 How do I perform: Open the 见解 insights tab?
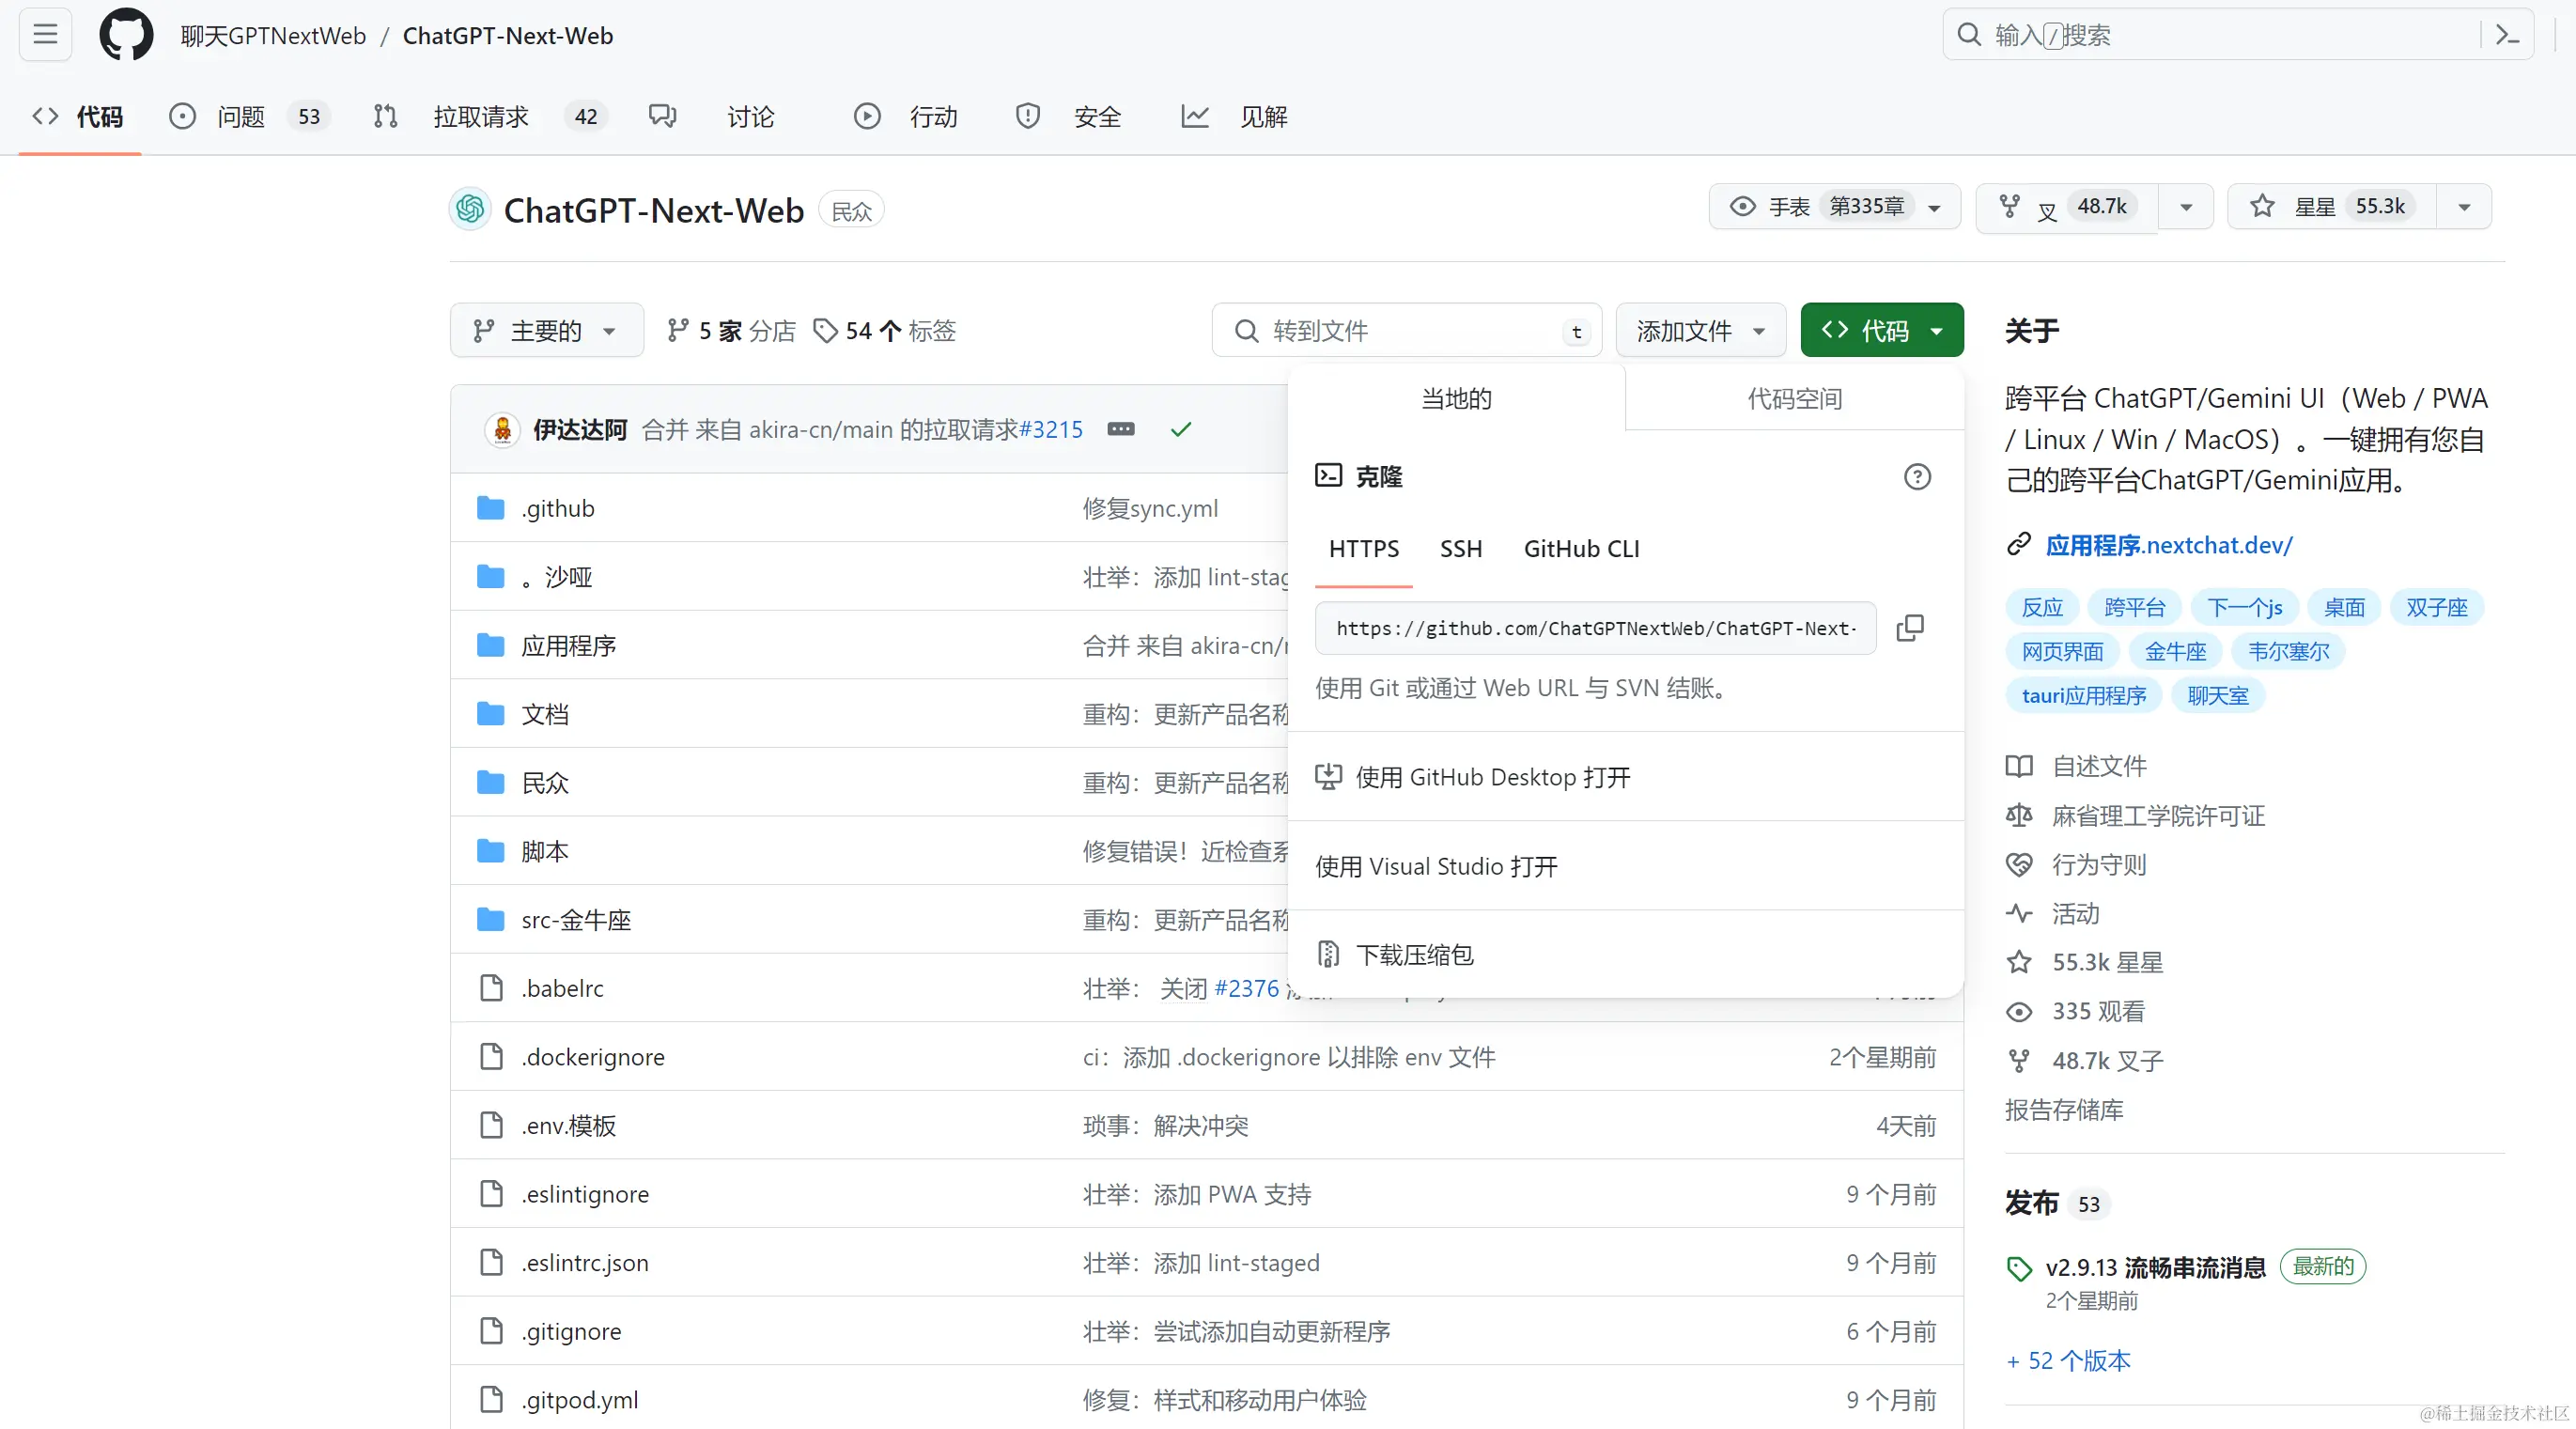tap(1234, 117)
